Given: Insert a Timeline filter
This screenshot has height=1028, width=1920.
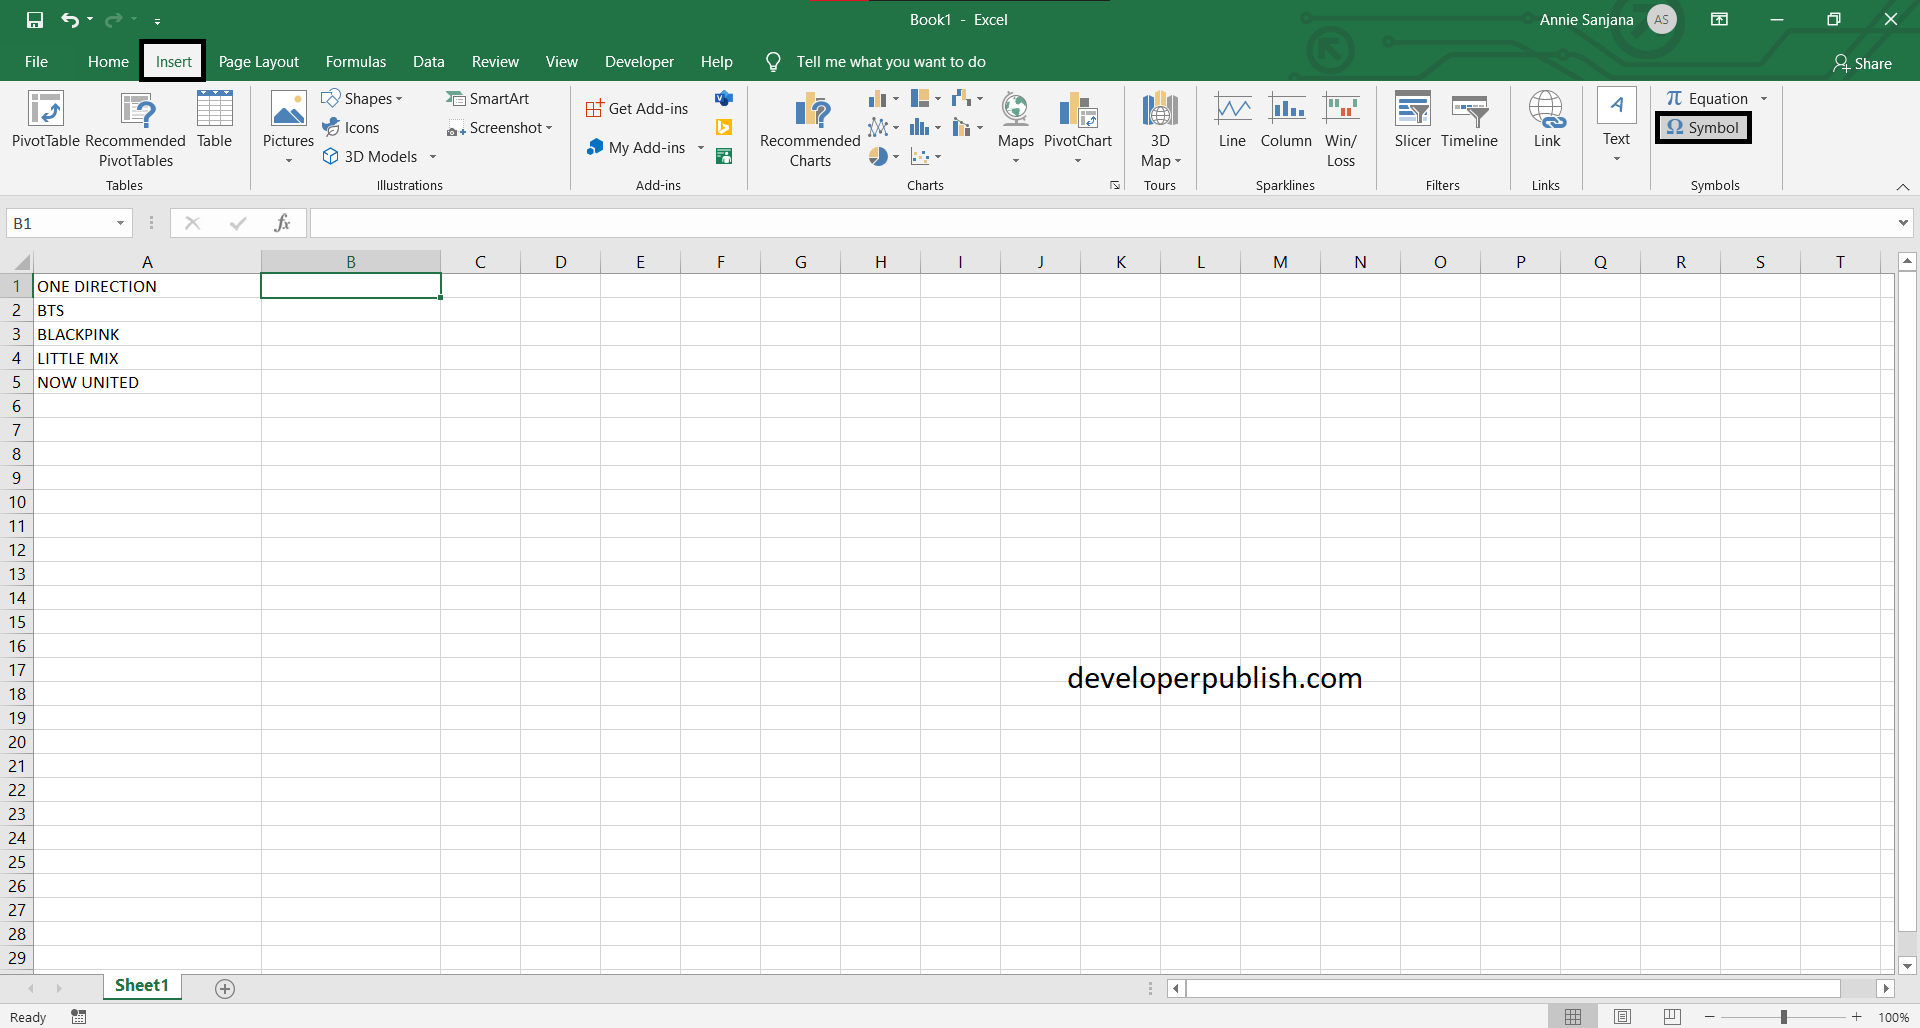Looking at the screenshot, I should (x=1468, y=120).
